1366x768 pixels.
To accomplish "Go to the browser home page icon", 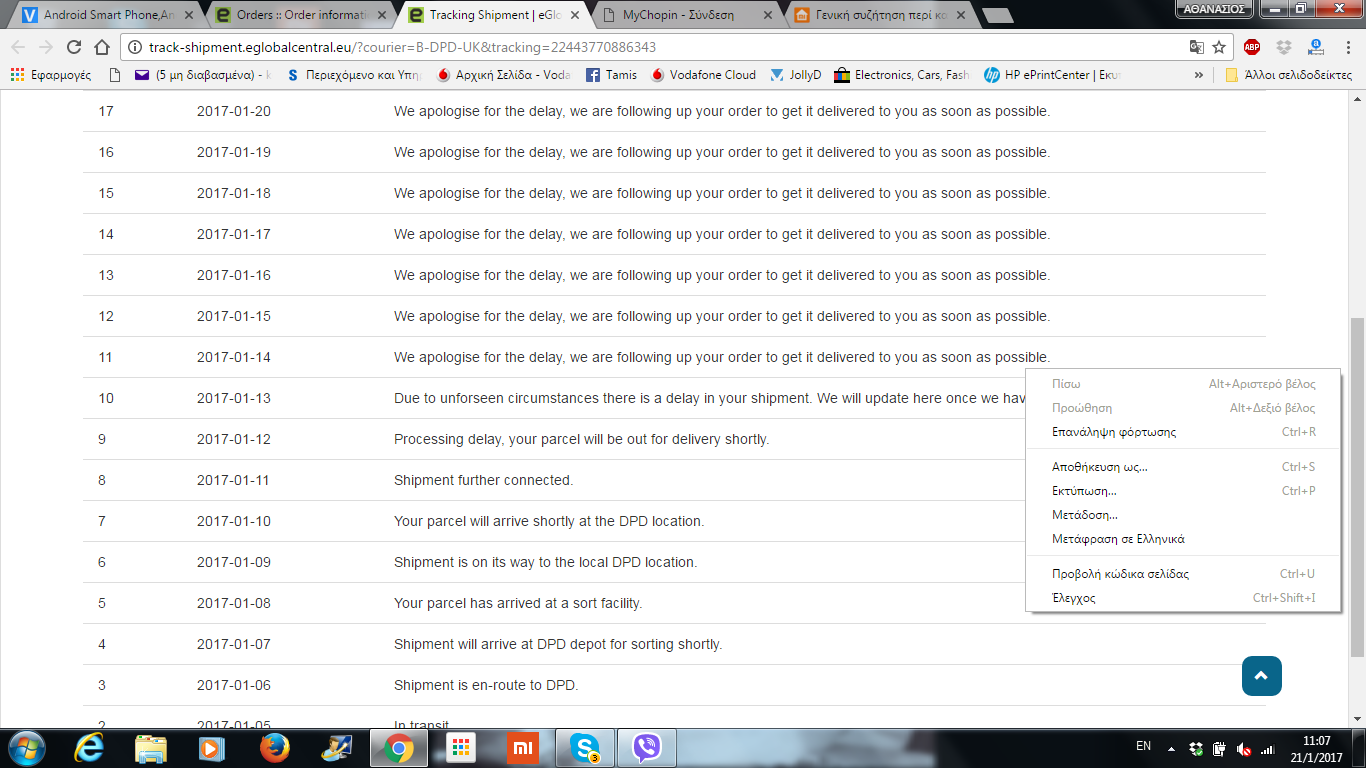I will click(102, 47).
